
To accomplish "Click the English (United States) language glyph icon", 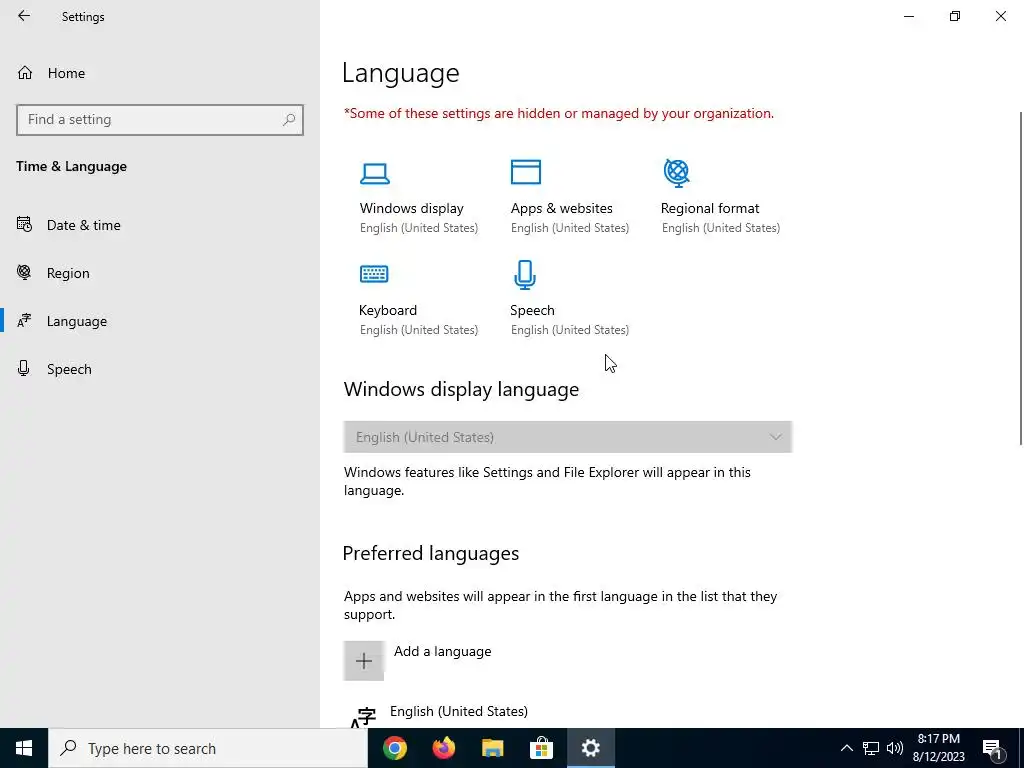I will tap(364, 717).
